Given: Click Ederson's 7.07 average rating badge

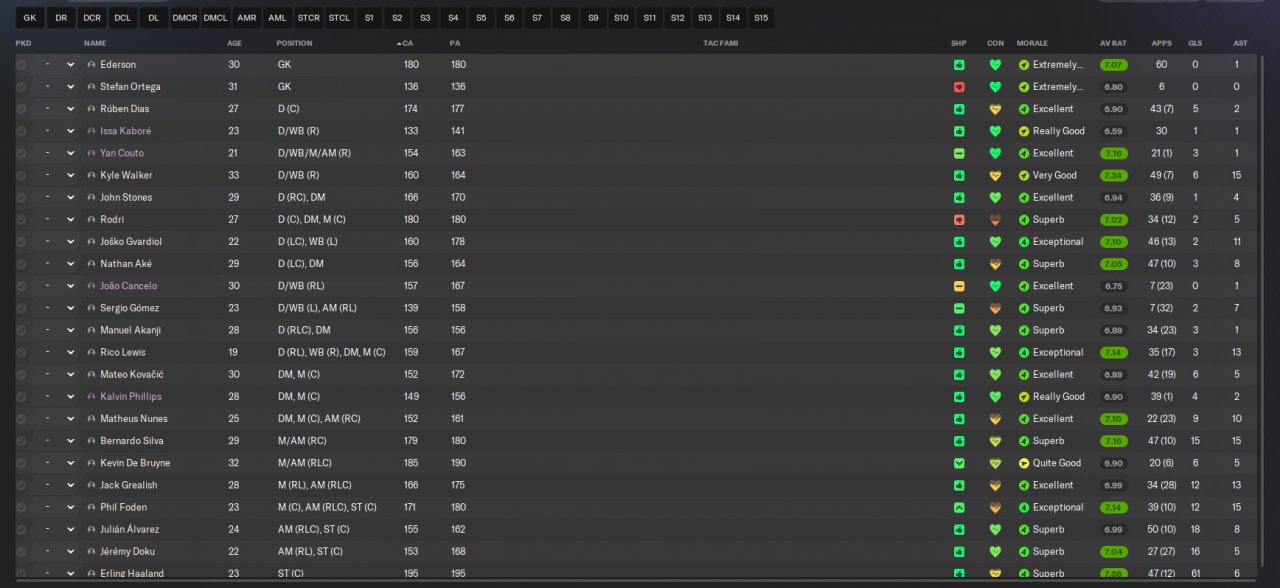Looking at the screenshot, I should point(1113,65).
